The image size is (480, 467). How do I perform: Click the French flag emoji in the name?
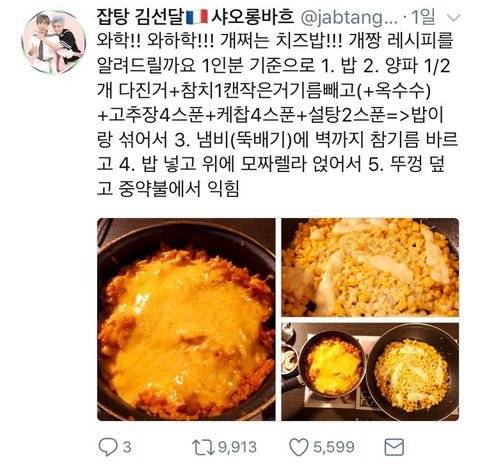pos(197,17)
